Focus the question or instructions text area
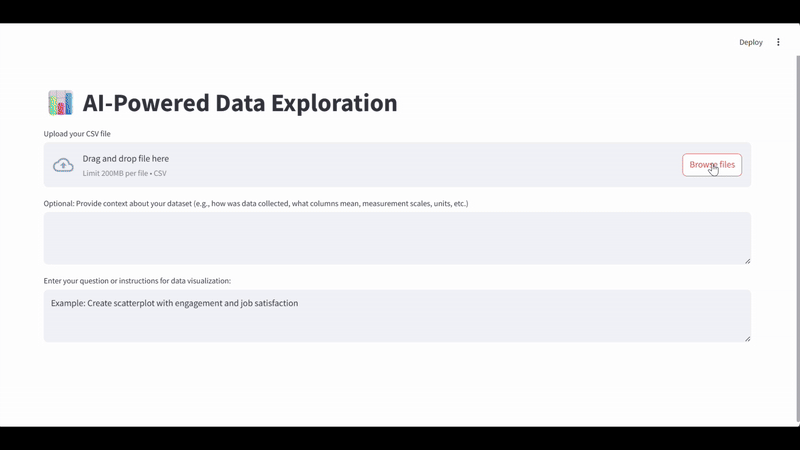This screenshot has width=800, height=450. (397, 322)
